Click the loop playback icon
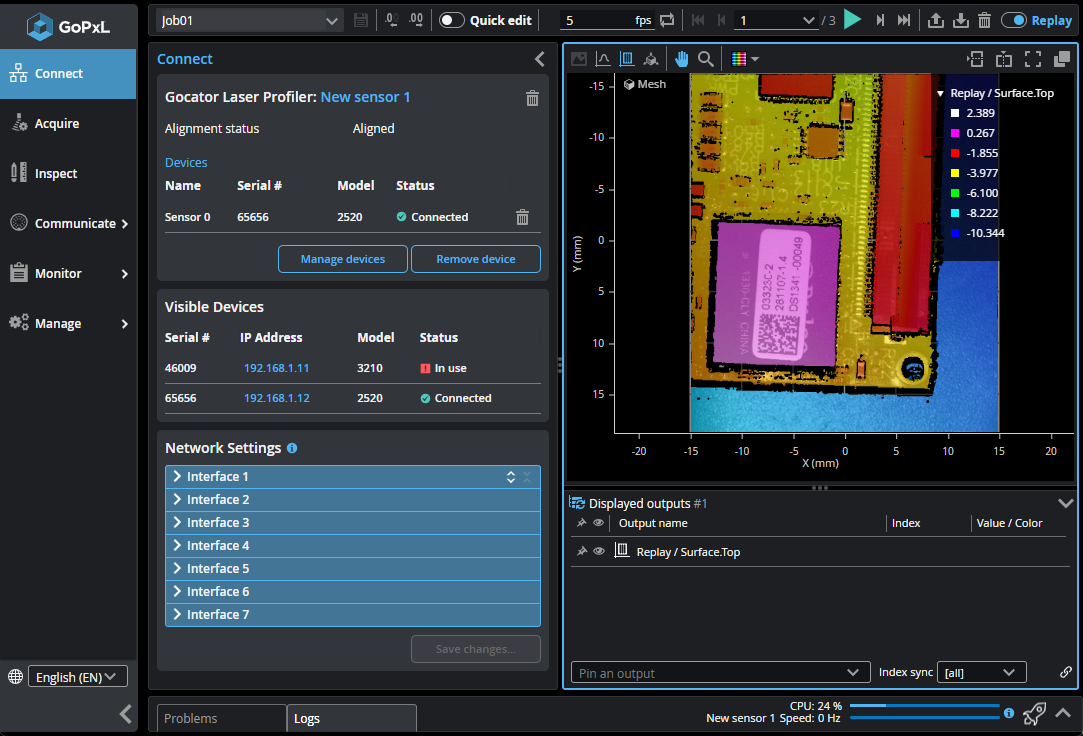Image resolution: width=1083 pixels, height=736 pixels. pos(667,20)
